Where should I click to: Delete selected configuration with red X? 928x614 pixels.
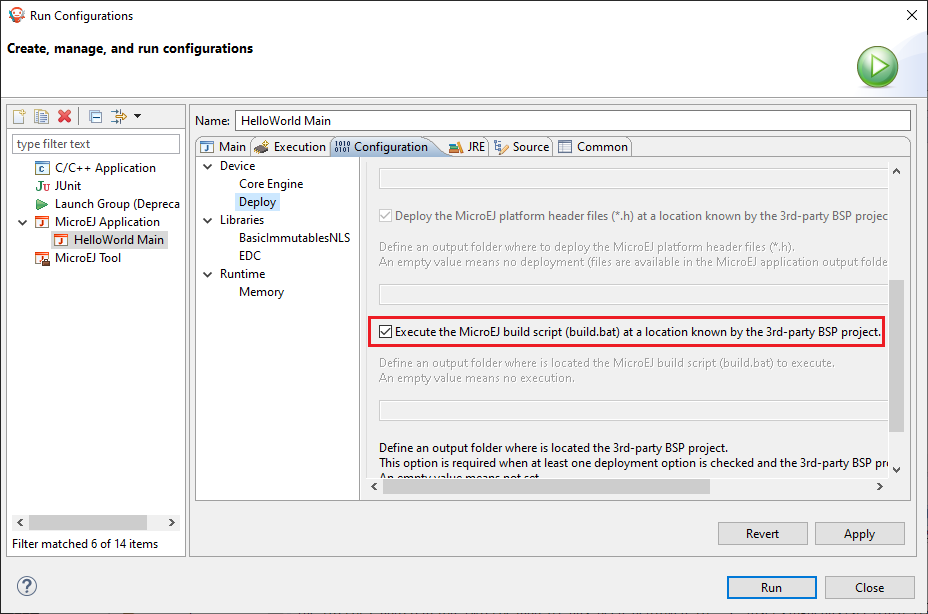(65, 117)
